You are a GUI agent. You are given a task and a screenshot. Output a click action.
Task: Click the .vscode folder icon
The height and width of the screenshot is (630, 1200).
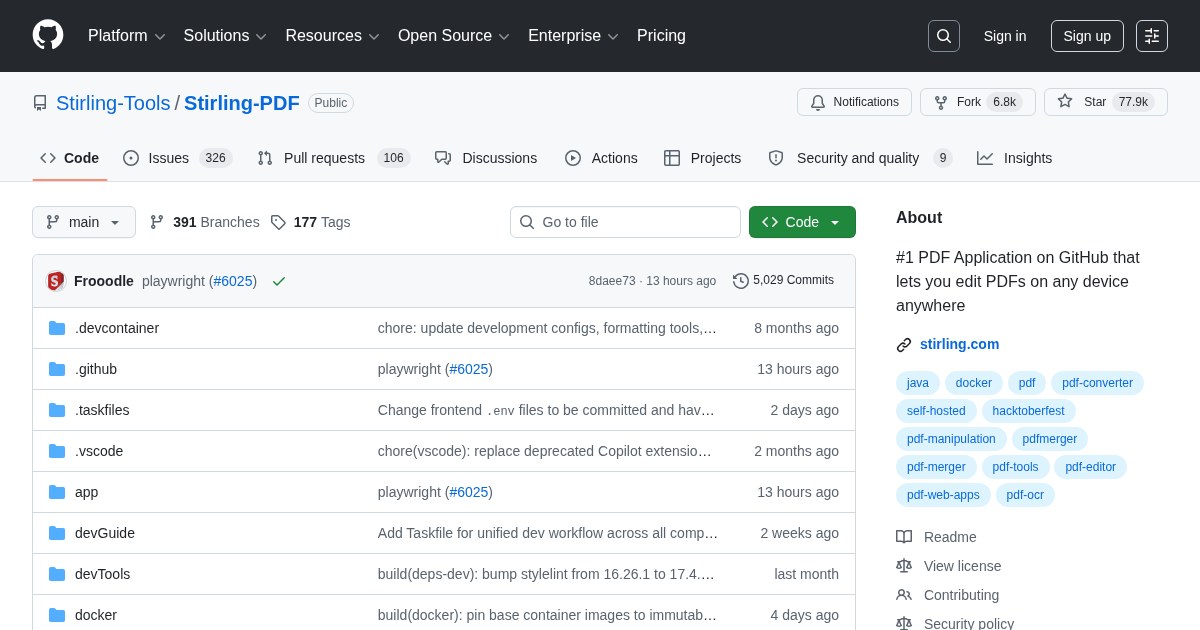coord(57,451)
